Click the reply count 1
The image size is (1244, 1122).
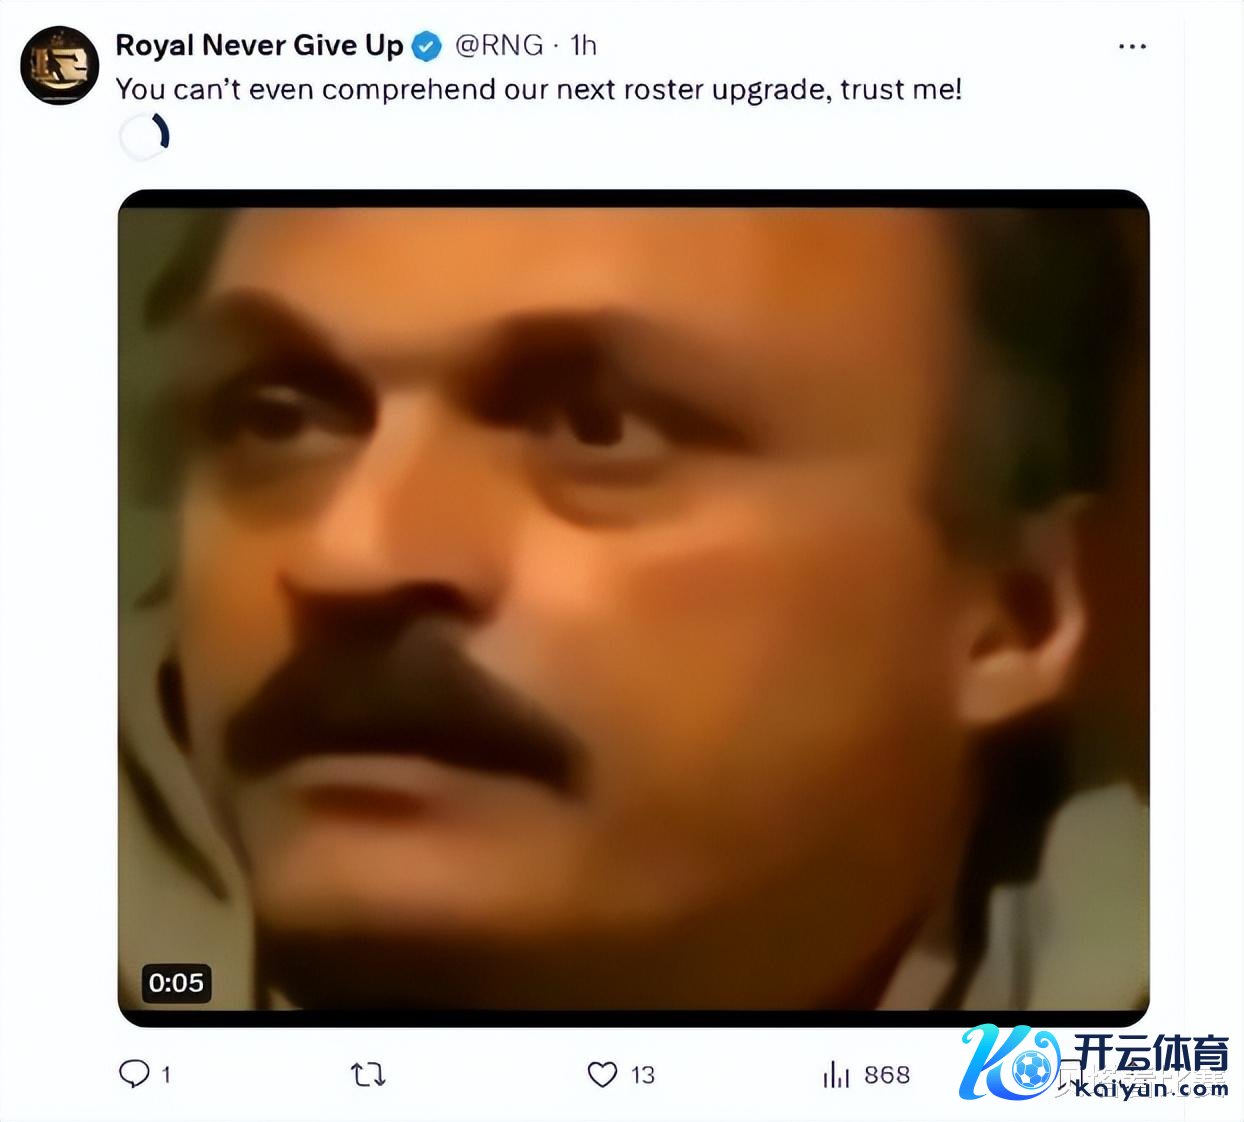click(166, 1075)
